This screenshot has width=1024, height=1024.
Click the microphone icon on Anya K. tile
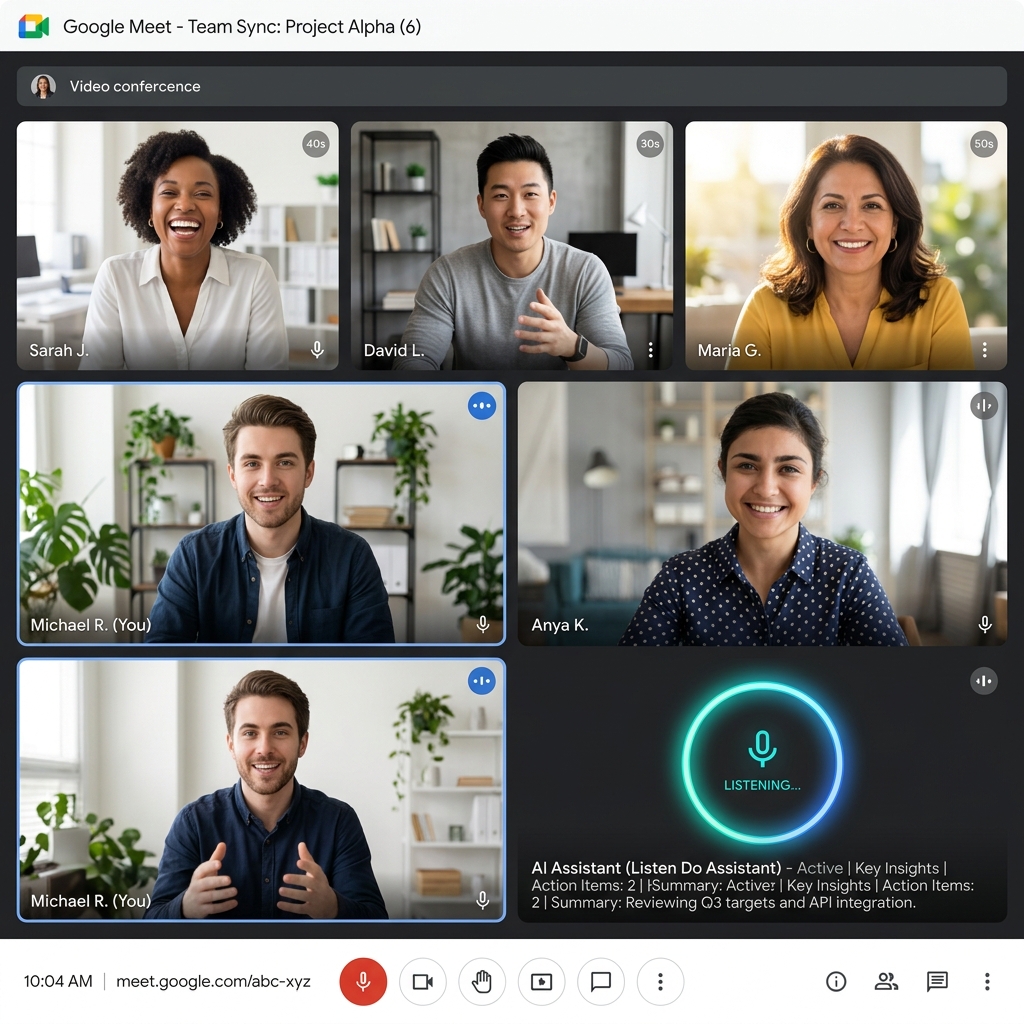[985, 624]
